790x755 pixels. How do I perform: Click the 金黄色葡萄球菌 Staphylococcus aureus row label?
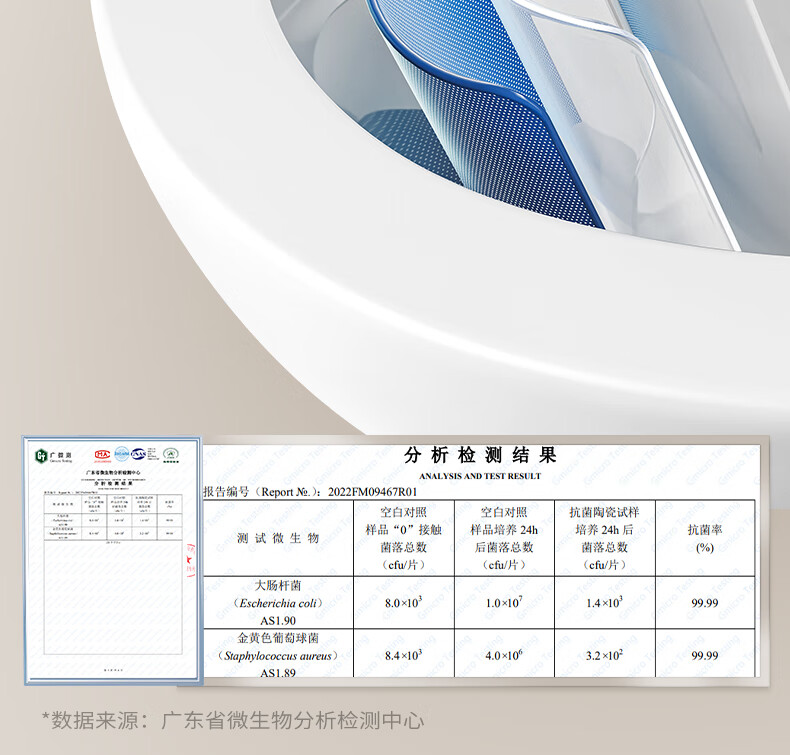point(278,655)
